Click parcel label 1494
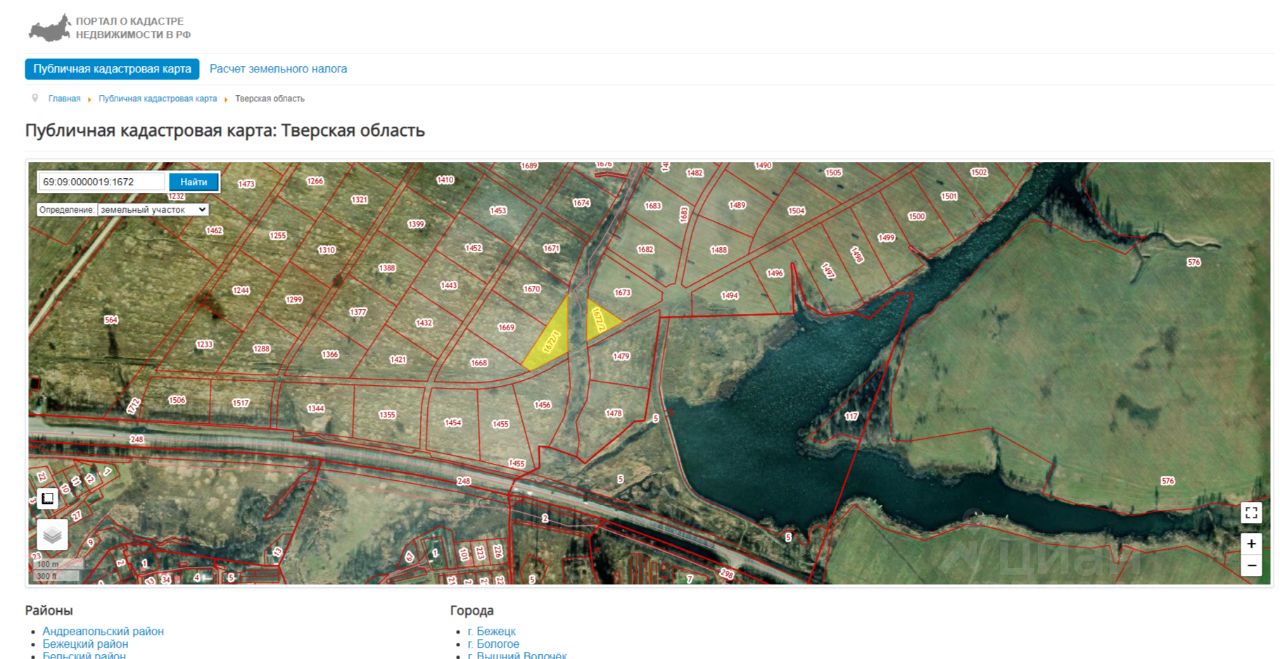 point(730,296)
